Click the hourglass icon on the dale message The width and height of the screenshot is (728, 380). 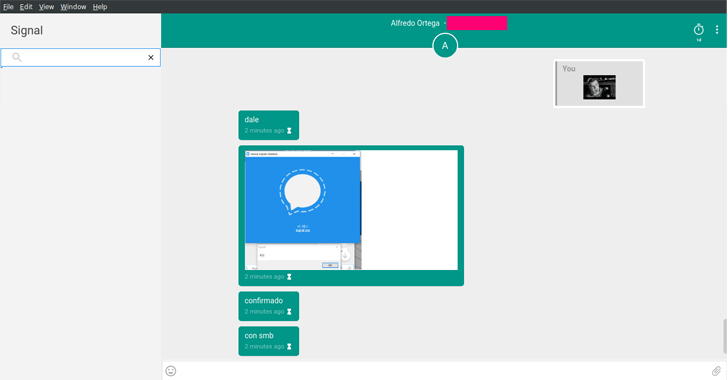pyautogui.click(x=289, y=131)
